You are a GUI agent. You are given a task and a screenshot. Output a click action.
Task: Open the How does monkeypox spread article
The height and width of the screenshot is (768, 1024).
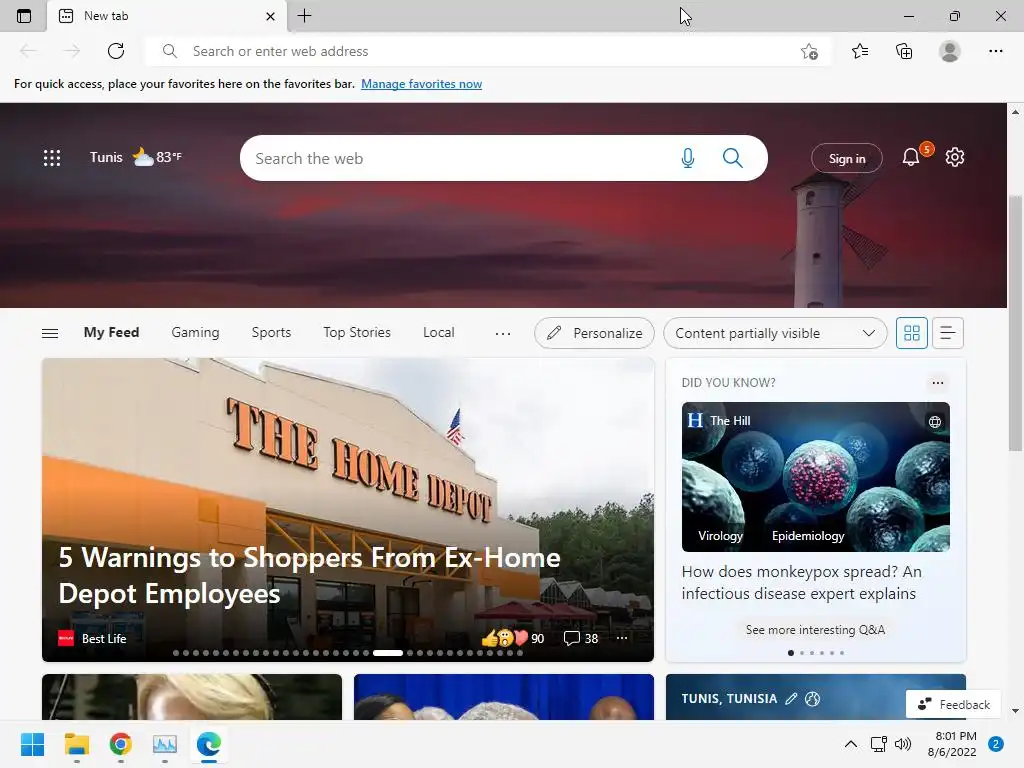coord(802,583)
